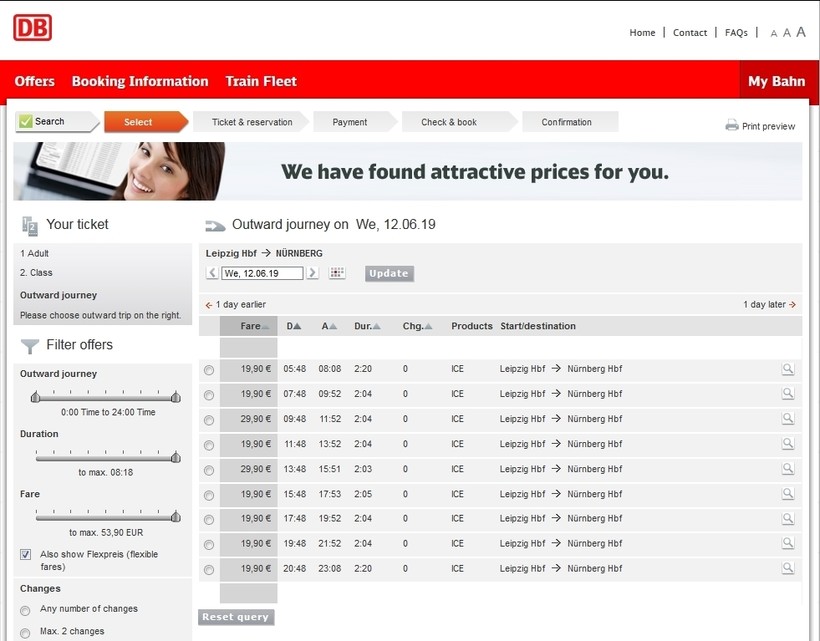Click the Fare filter slider handle

[x=176, y=517]
